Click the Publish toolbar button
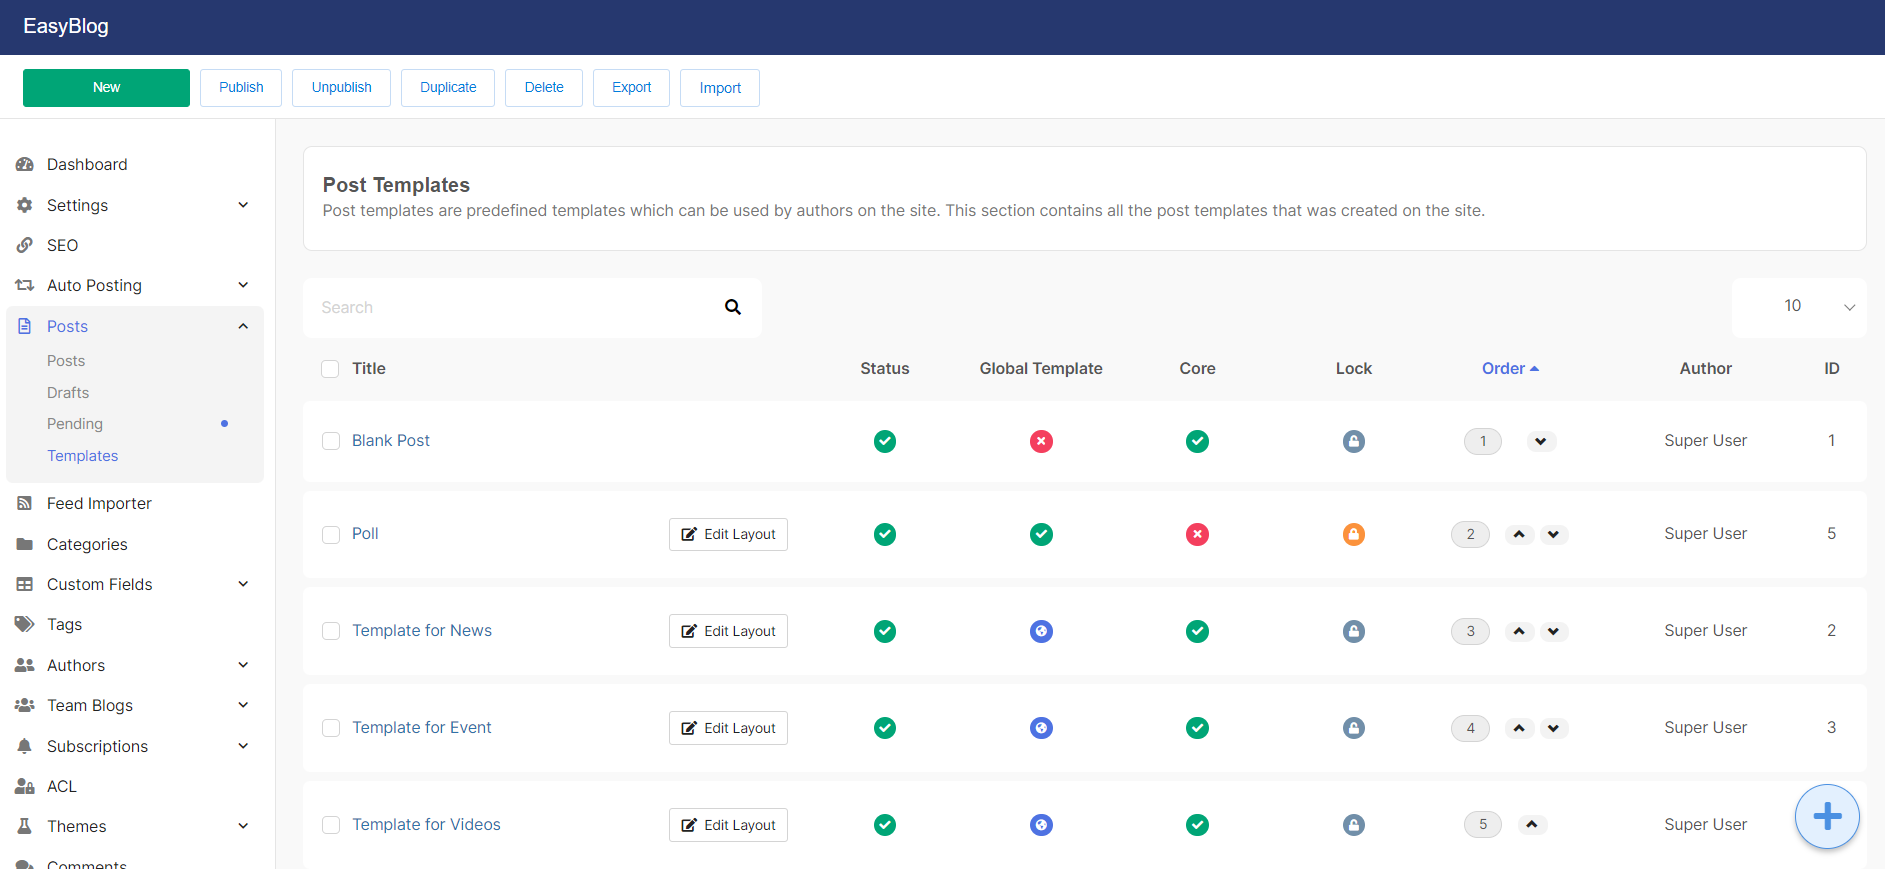Screen dimensions: 1885x869 (x=241, y=88)
